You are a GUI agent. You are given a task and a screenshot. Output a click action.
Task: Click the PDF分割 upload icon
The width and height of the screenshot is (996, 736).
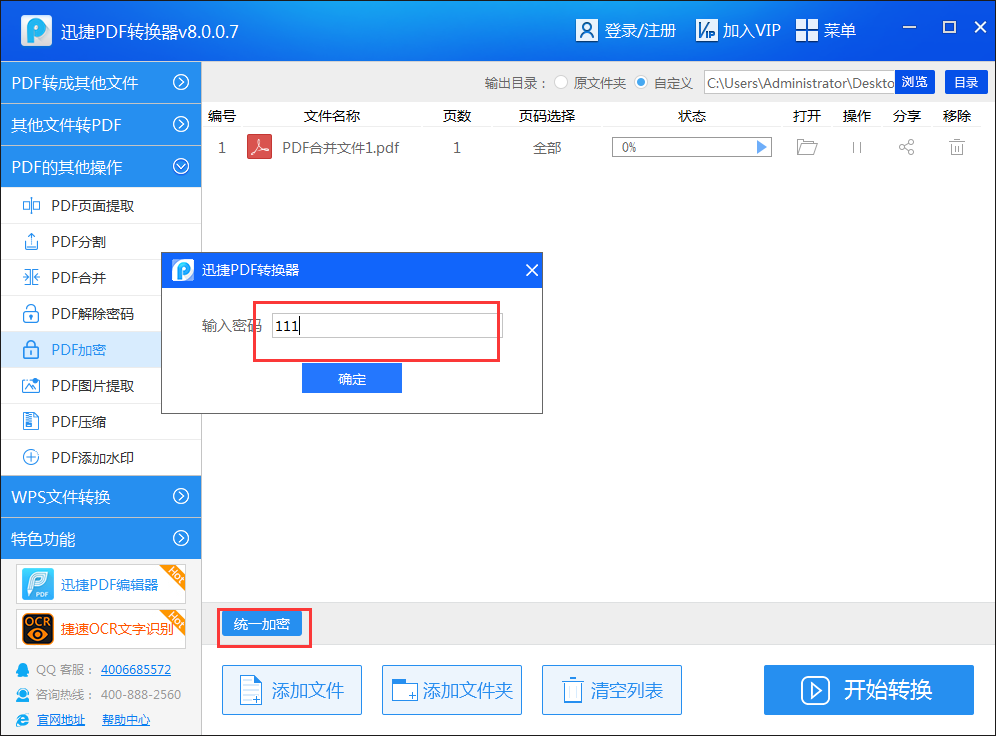31,241
